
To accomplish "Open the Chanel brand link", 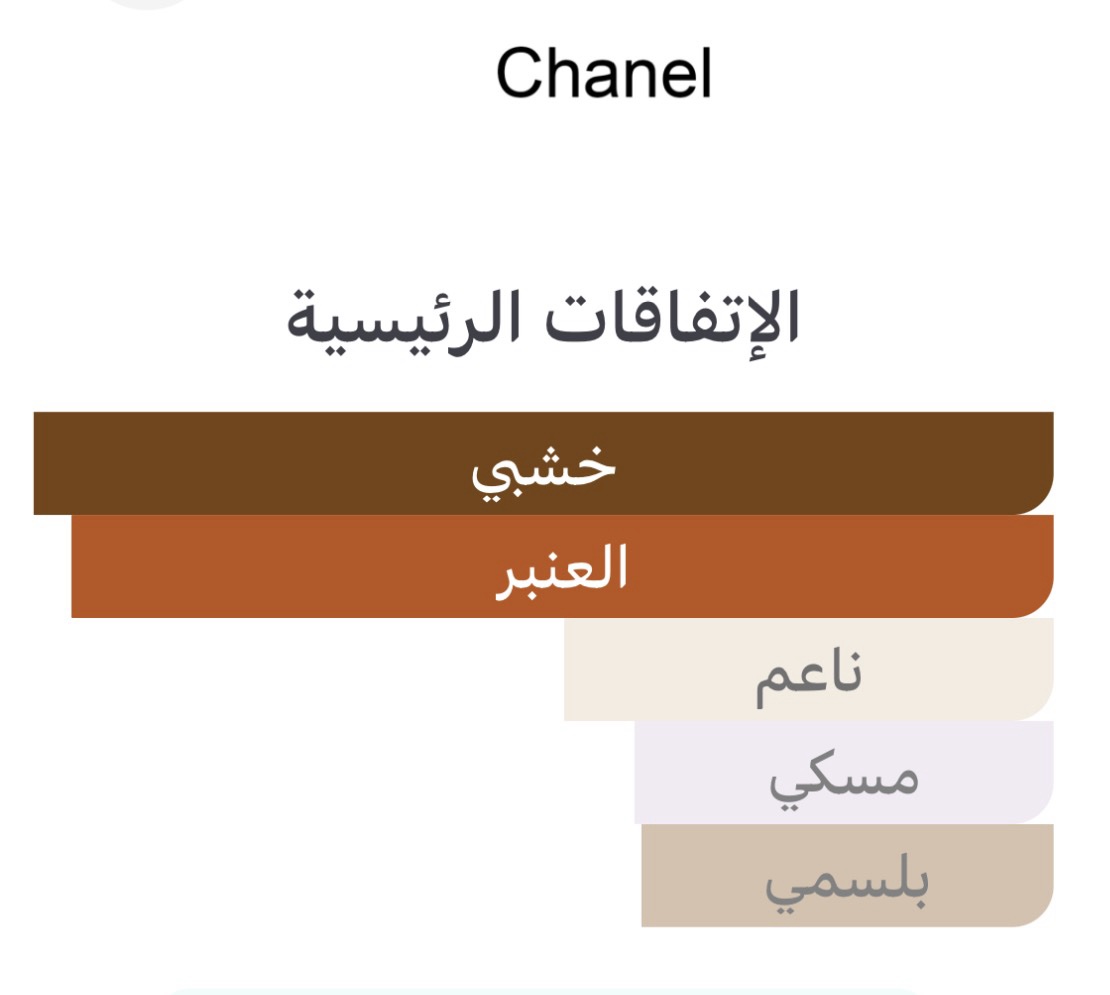I will point(603,74).
